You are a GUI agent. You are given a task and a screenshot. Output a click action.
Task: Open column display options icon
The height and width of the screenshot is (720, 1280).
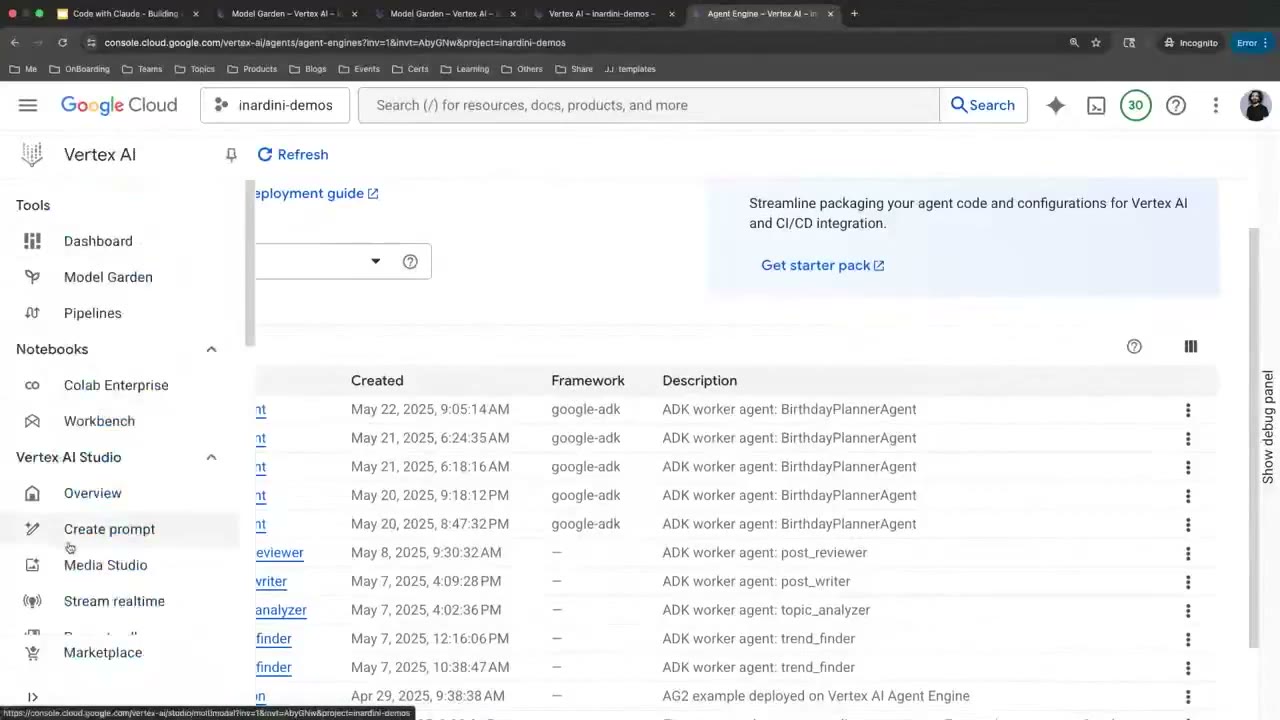point(1191,346)
